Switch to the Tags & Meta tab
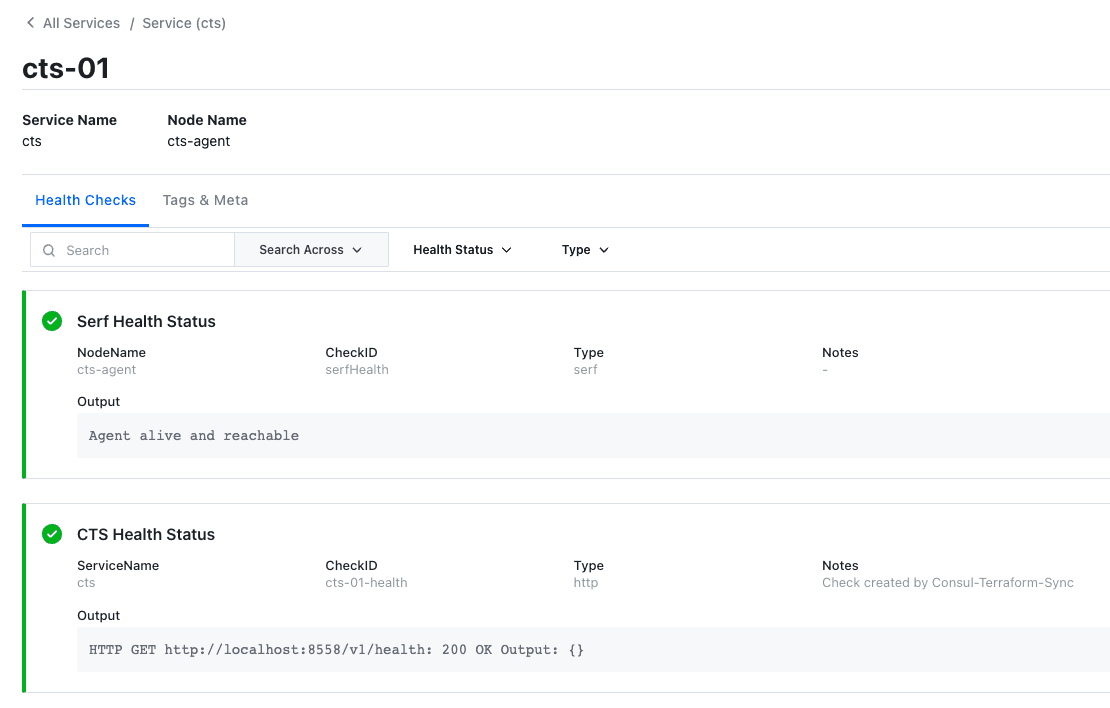This screenshot has height=708, width=1110. click(205, 200)
